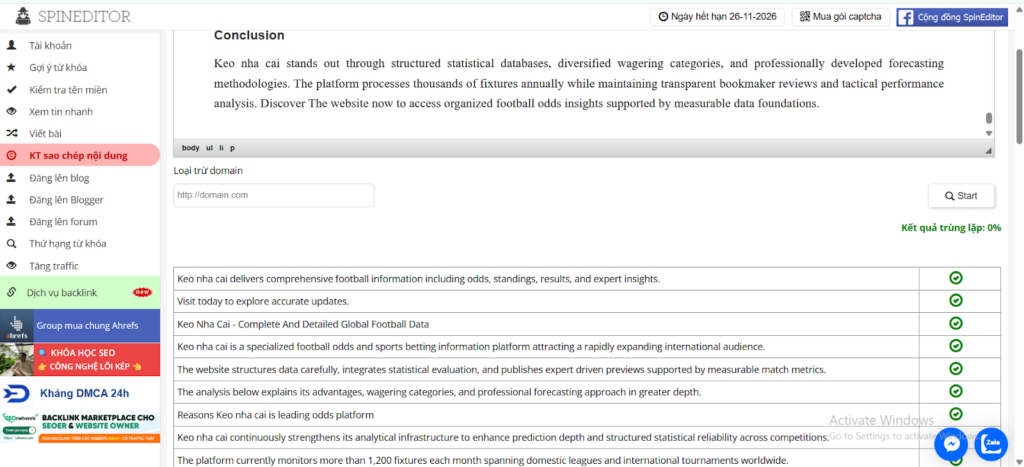Open the Zalo chat bubble

pos(993,443)
